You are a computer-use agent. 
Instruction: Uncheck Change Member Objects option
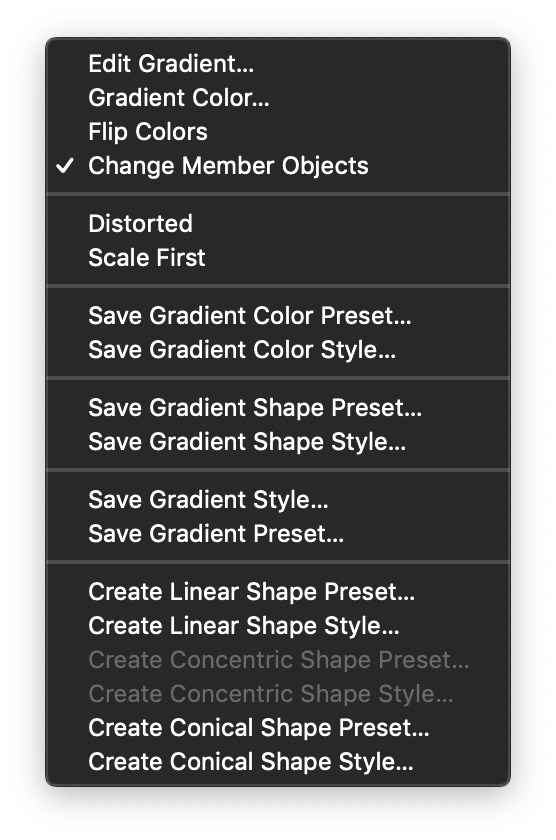278,166
